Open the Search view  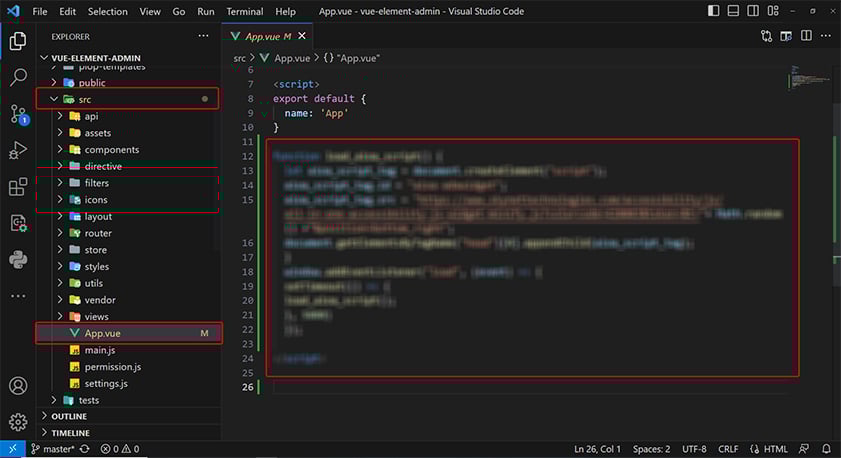coord(18,77)
